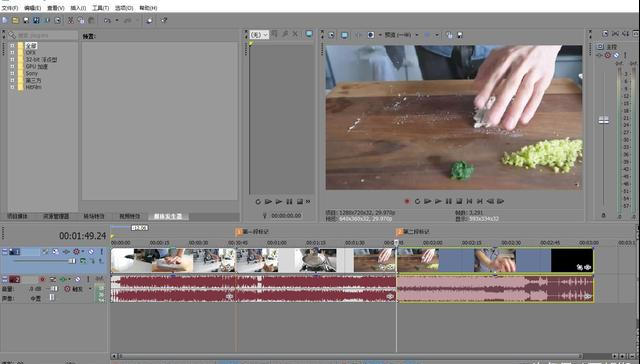This screenshot has width=641, height=364.
Task: Click the open project folder icon
Action: (15, 20)
